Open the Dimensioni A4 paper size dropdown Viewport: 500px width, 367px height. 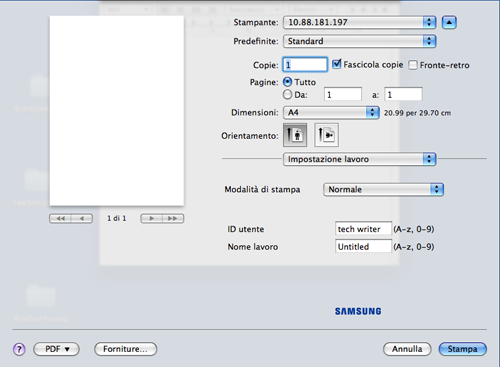tap(331, 113)
